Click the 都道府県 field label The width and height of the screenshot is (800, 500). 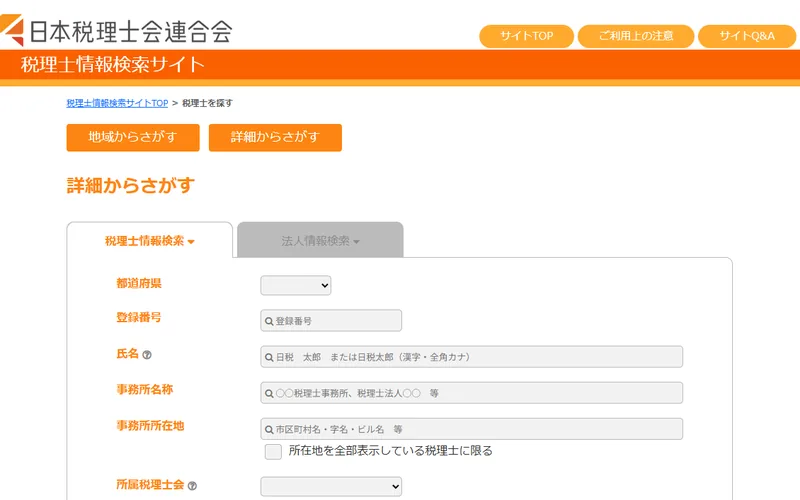pyautogui.click(x=139, y=284)
